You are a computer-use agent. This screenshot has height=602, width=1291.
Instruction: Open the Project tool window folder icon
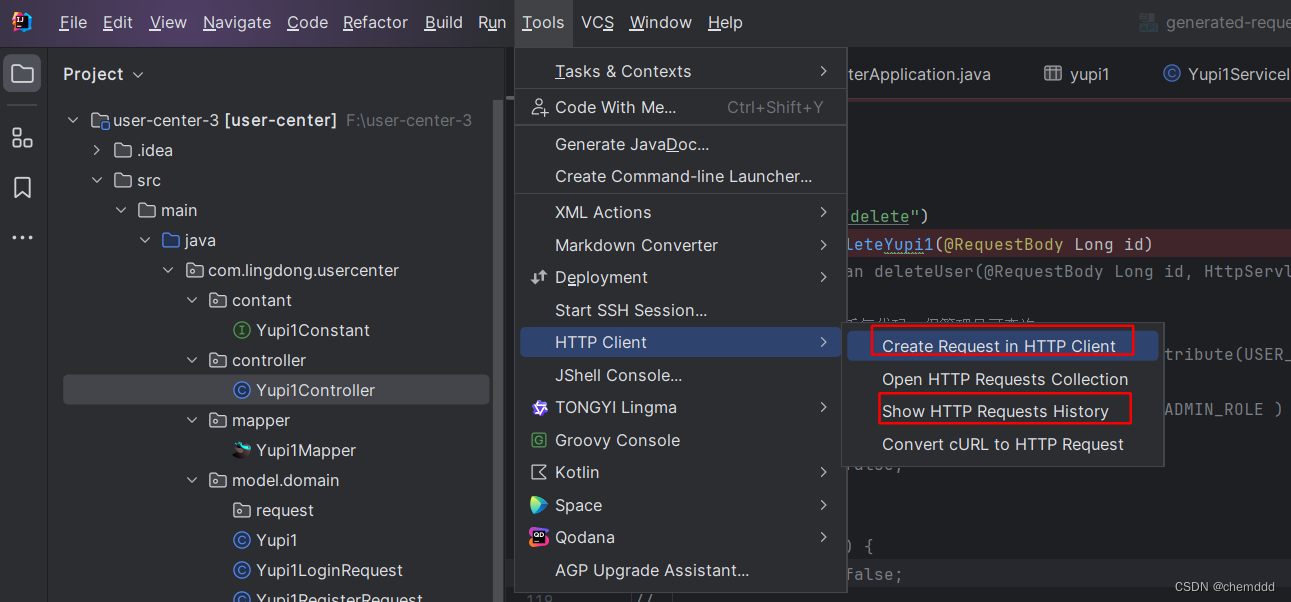(x=22, y=71)
